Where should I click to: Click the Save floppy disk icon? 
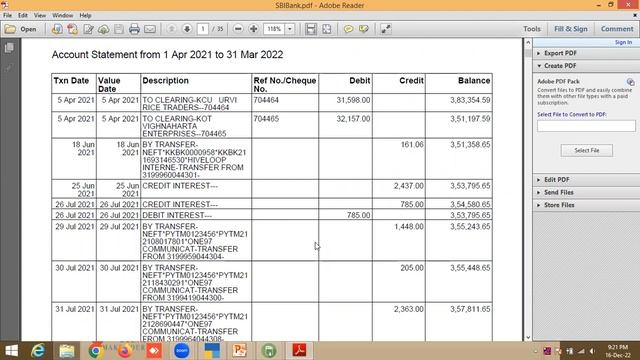tap(119, 29)
